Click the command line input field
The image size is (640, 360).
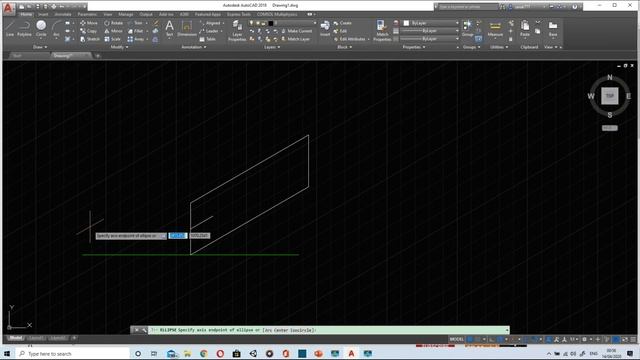[x=328, y=330]
